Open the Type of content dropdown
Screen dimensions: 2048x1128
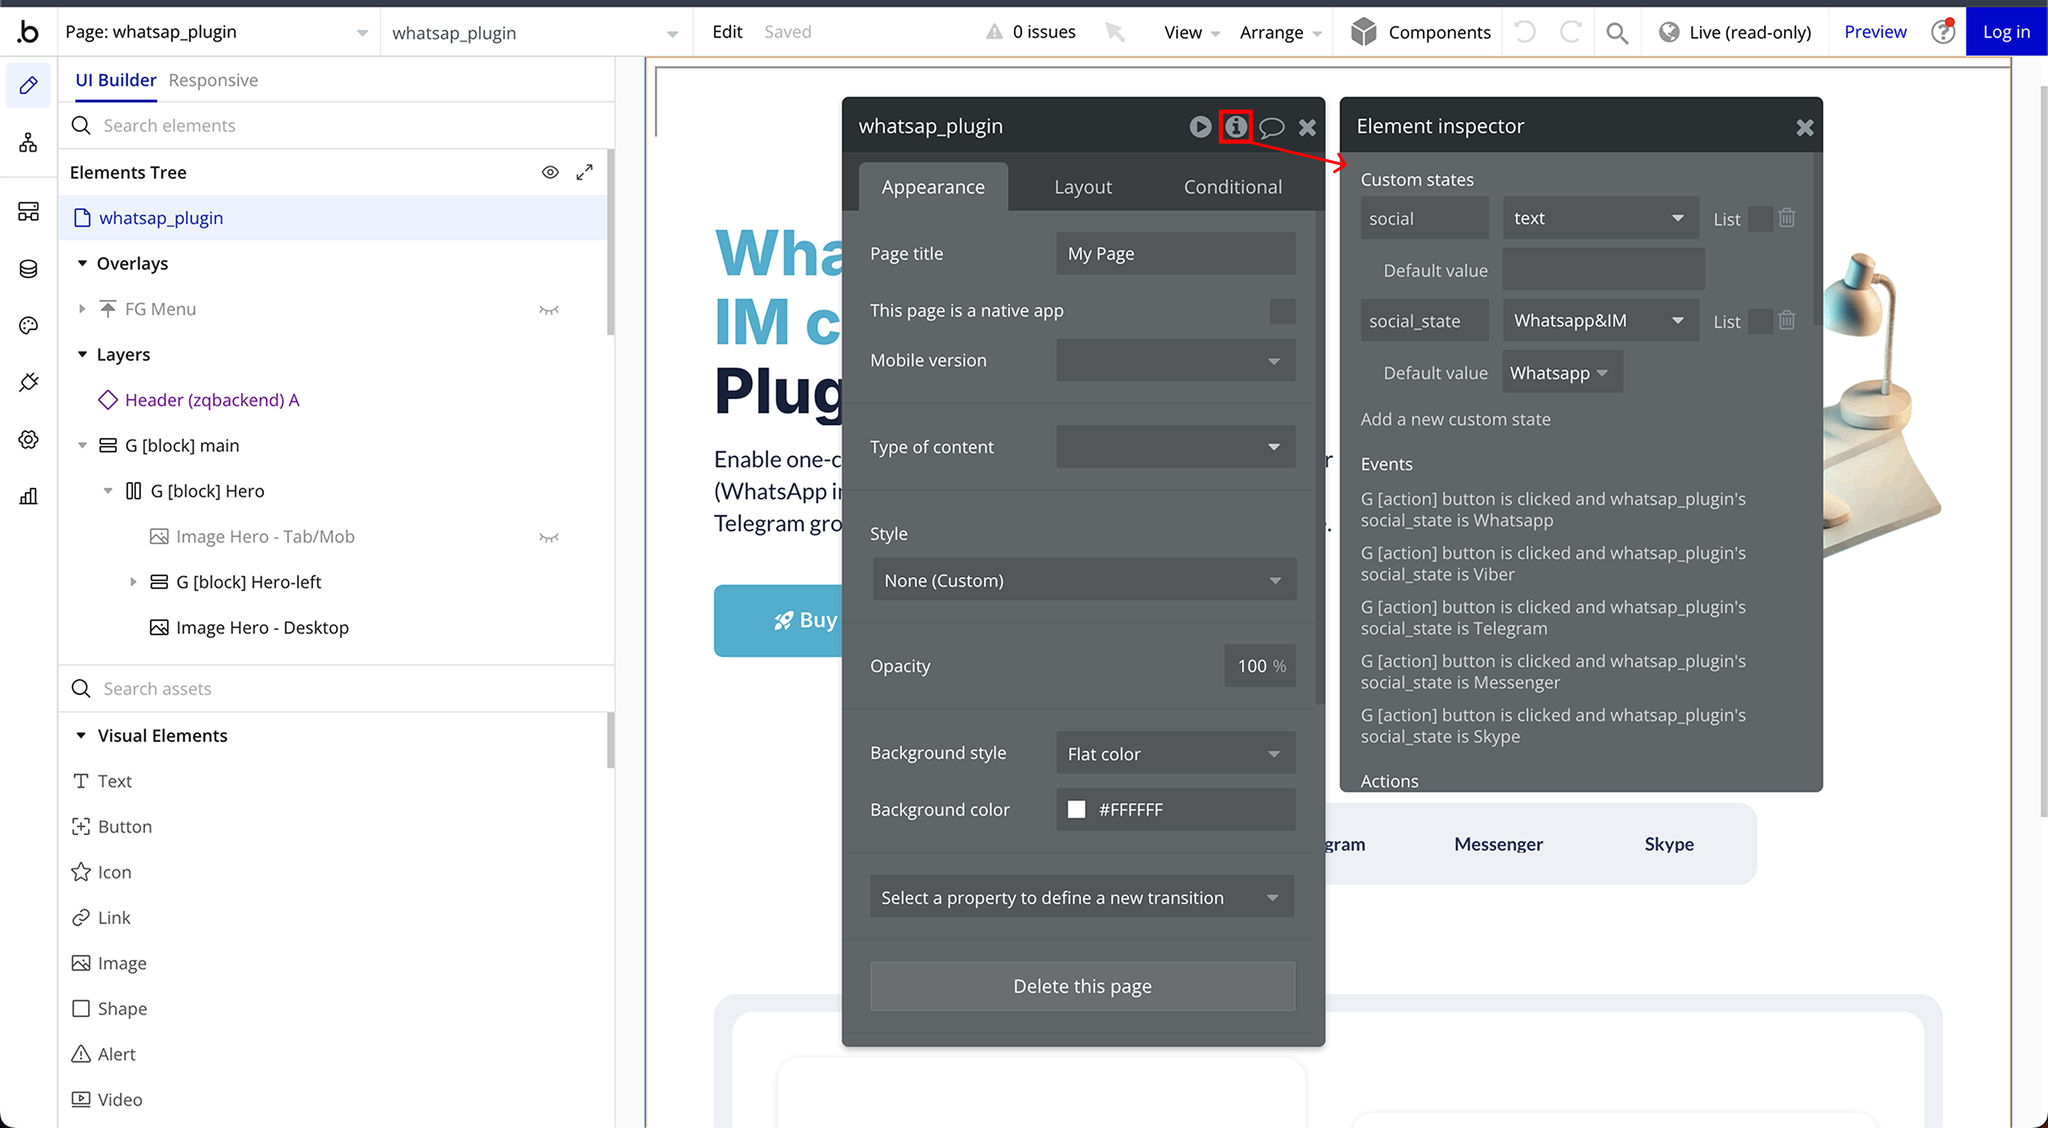click(1175, 447)
